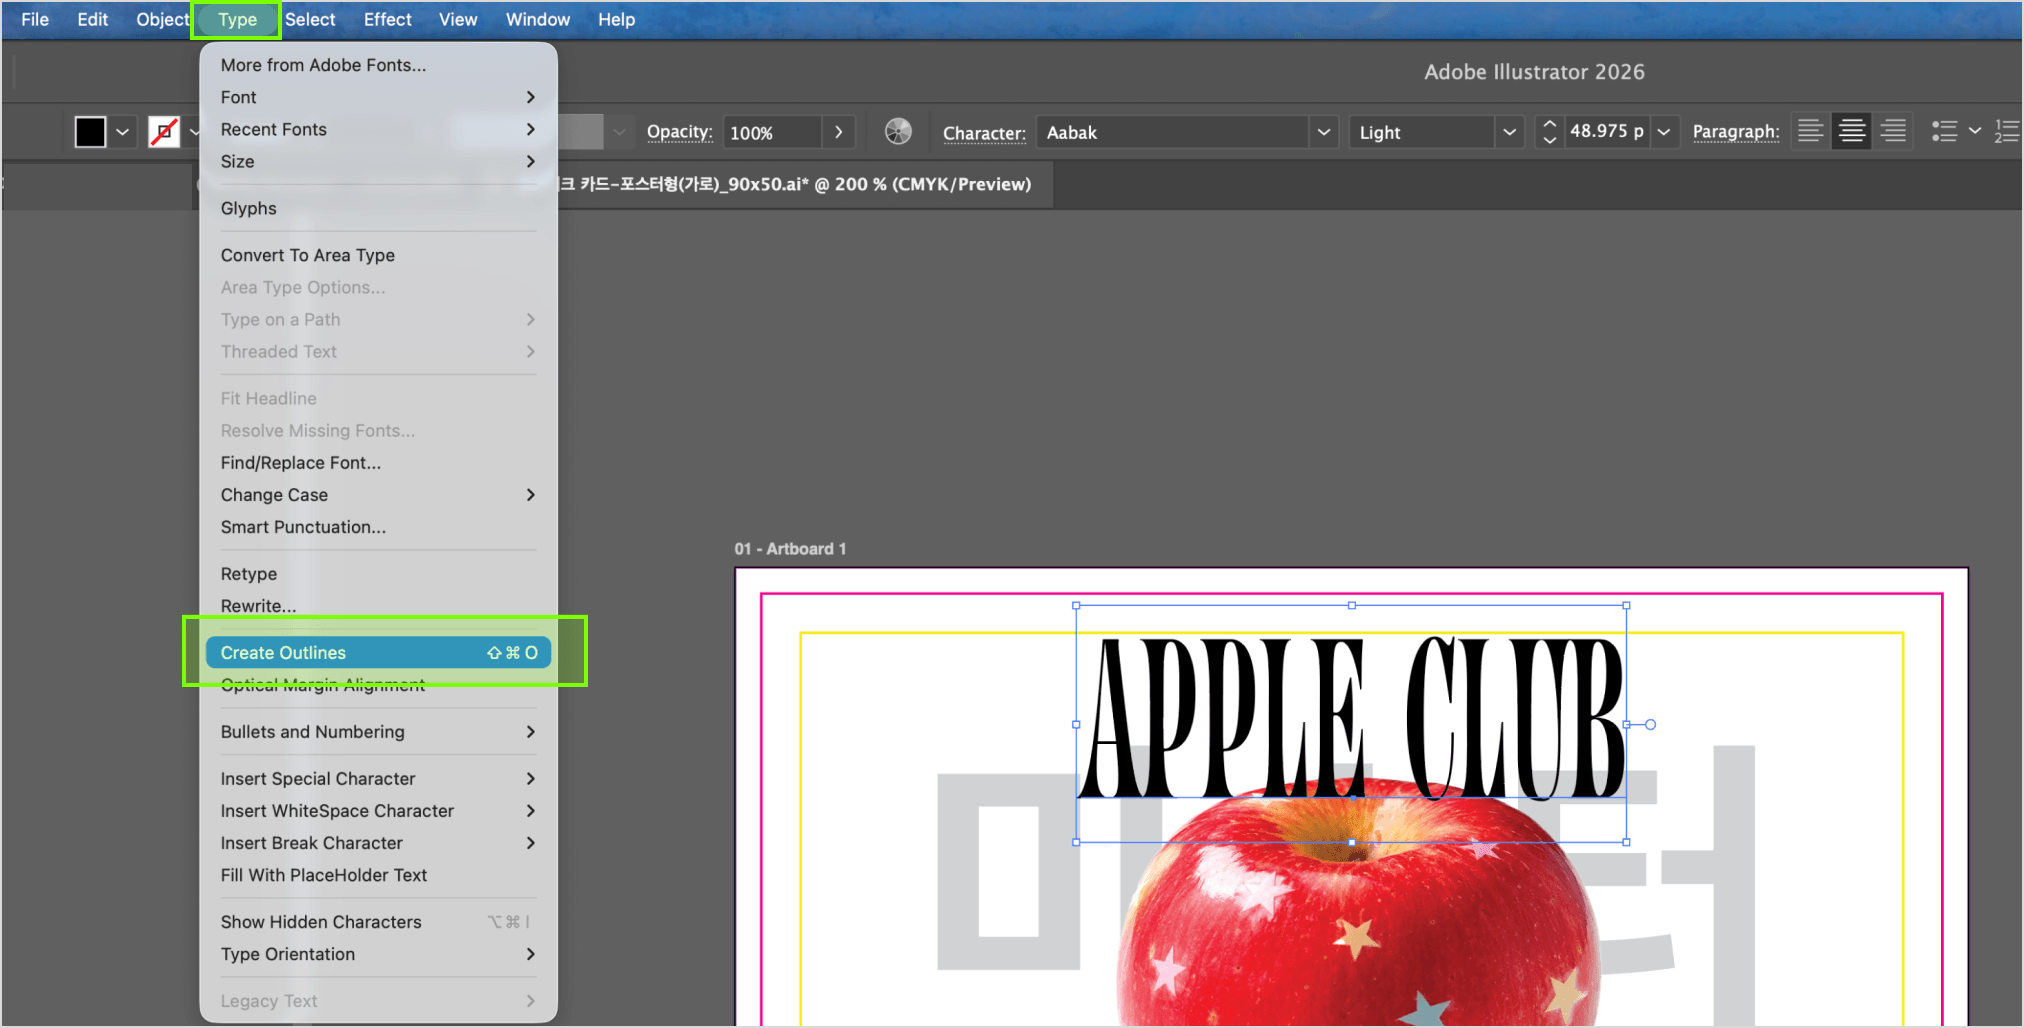Choose the Retype menu item

(378, 574)
